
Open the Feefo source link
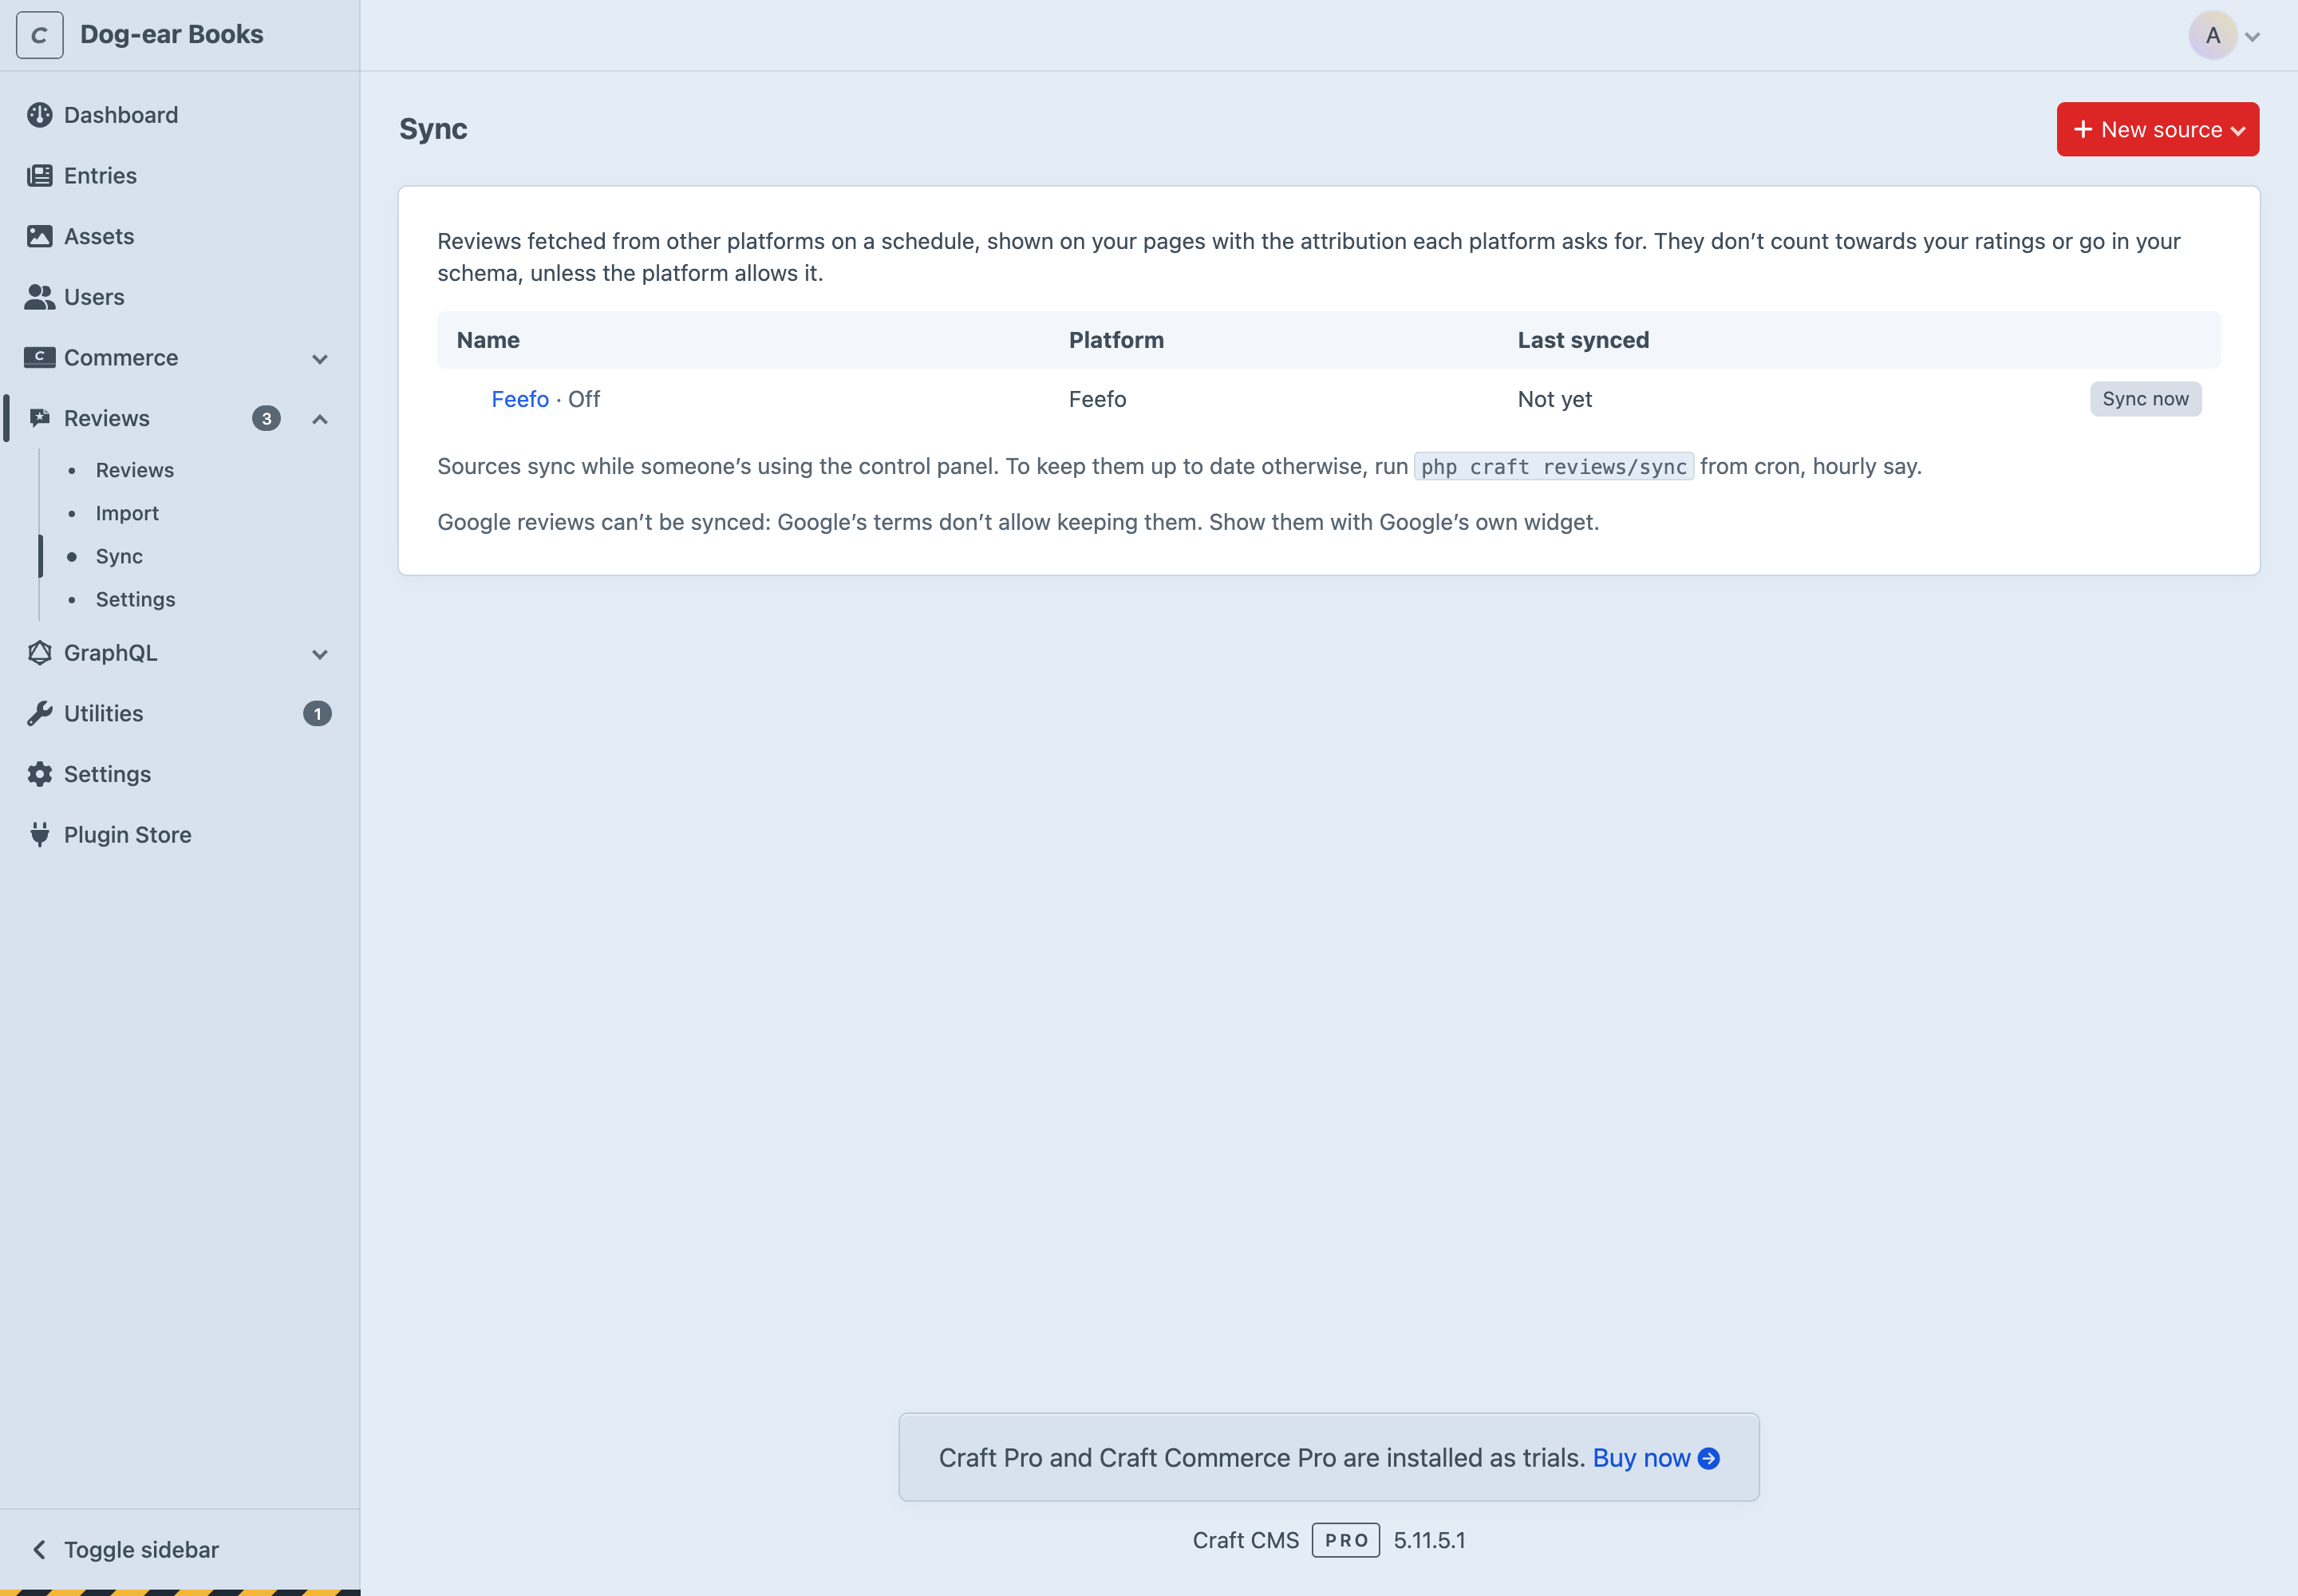[x=520, y=399]
